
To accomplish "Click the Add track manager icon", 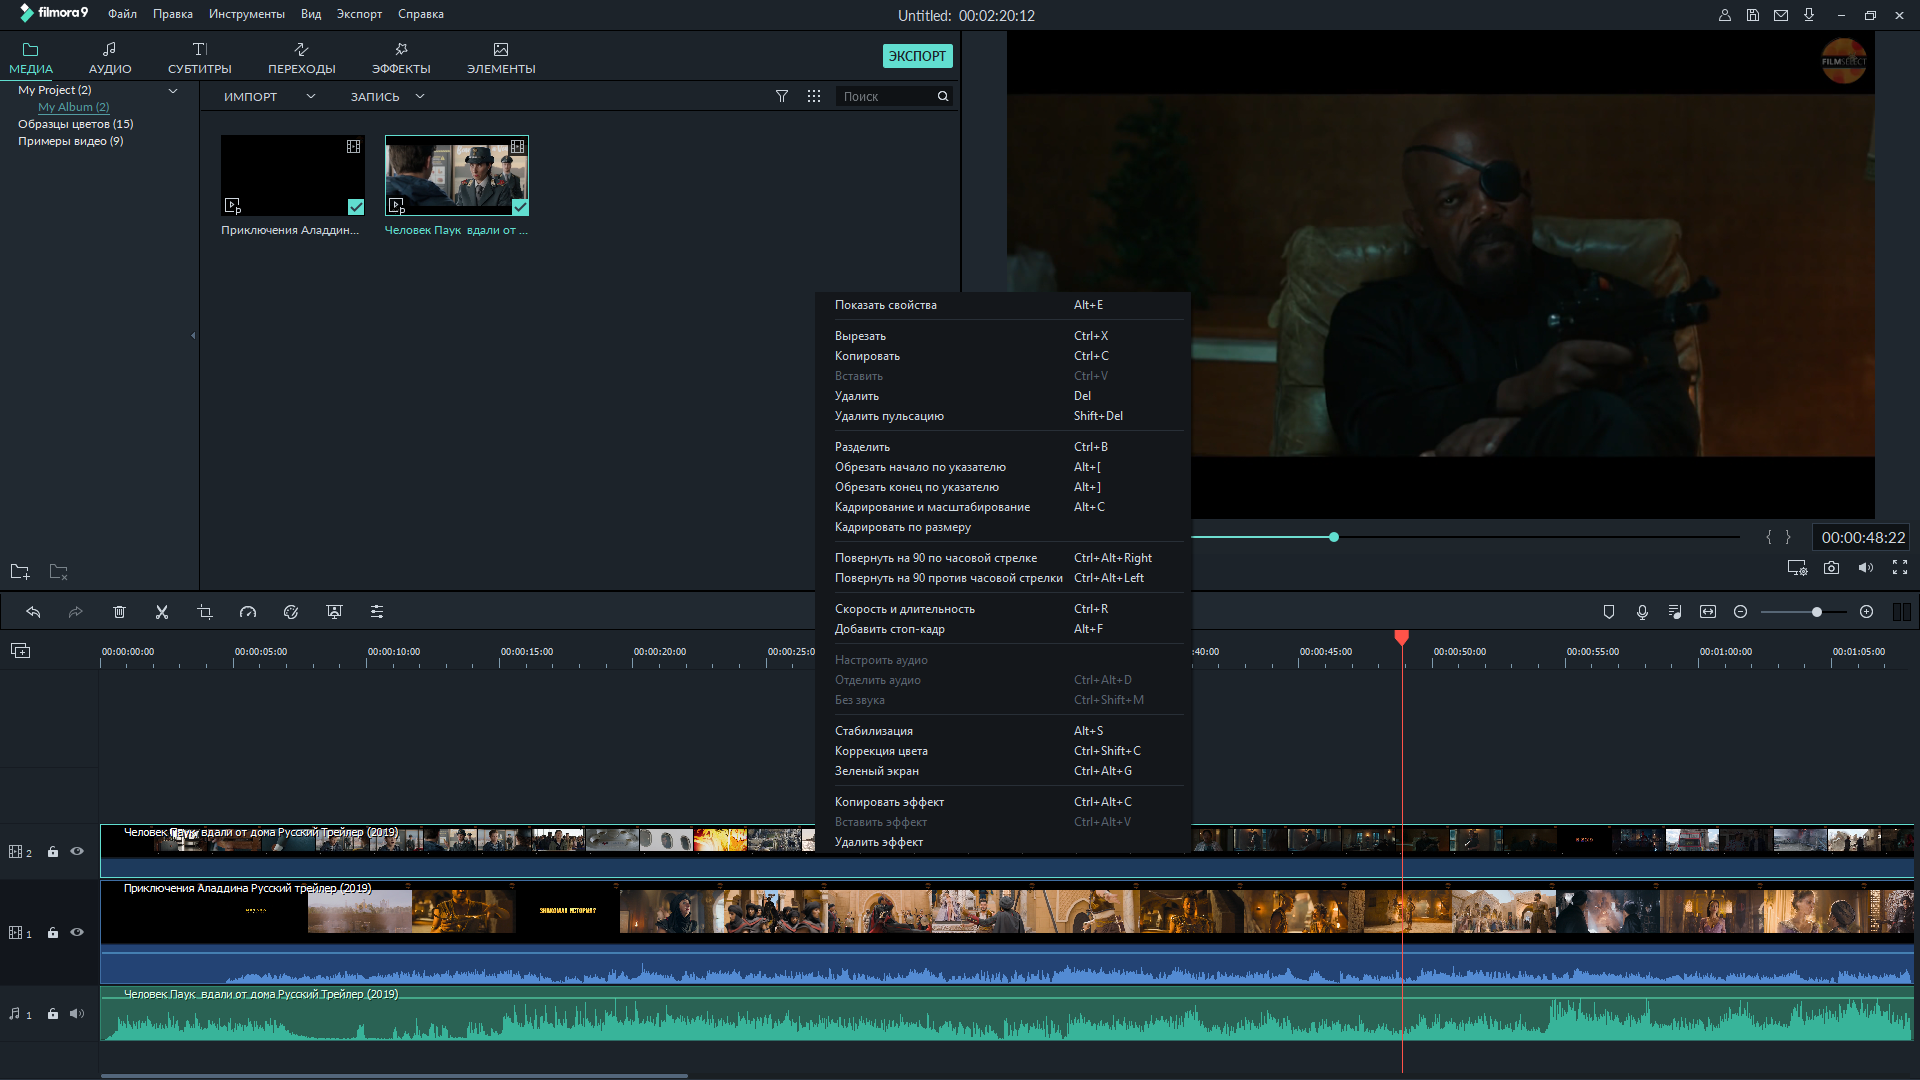I will [20, 651].
